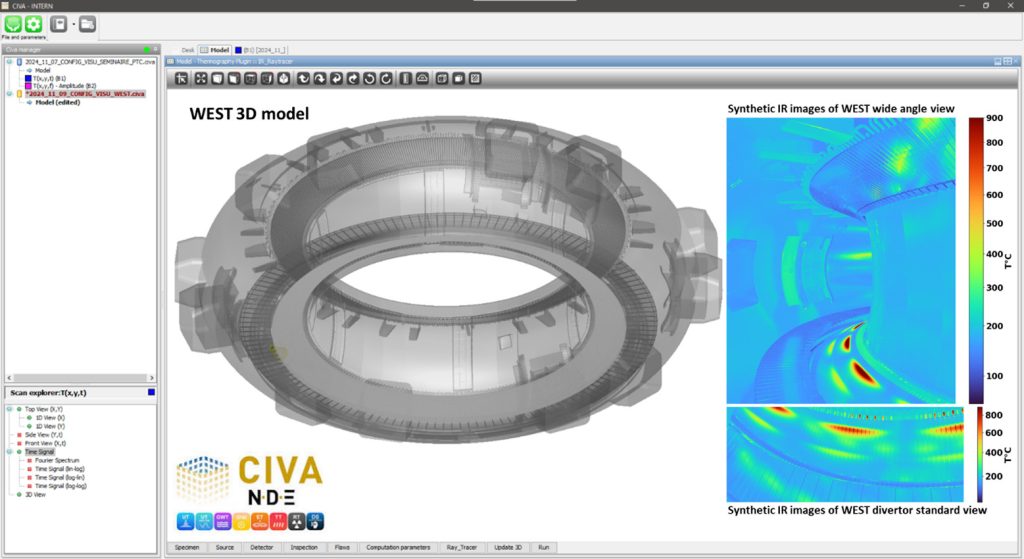
Task: Open the Source tab at the bottom
Action: click(225, 547)
